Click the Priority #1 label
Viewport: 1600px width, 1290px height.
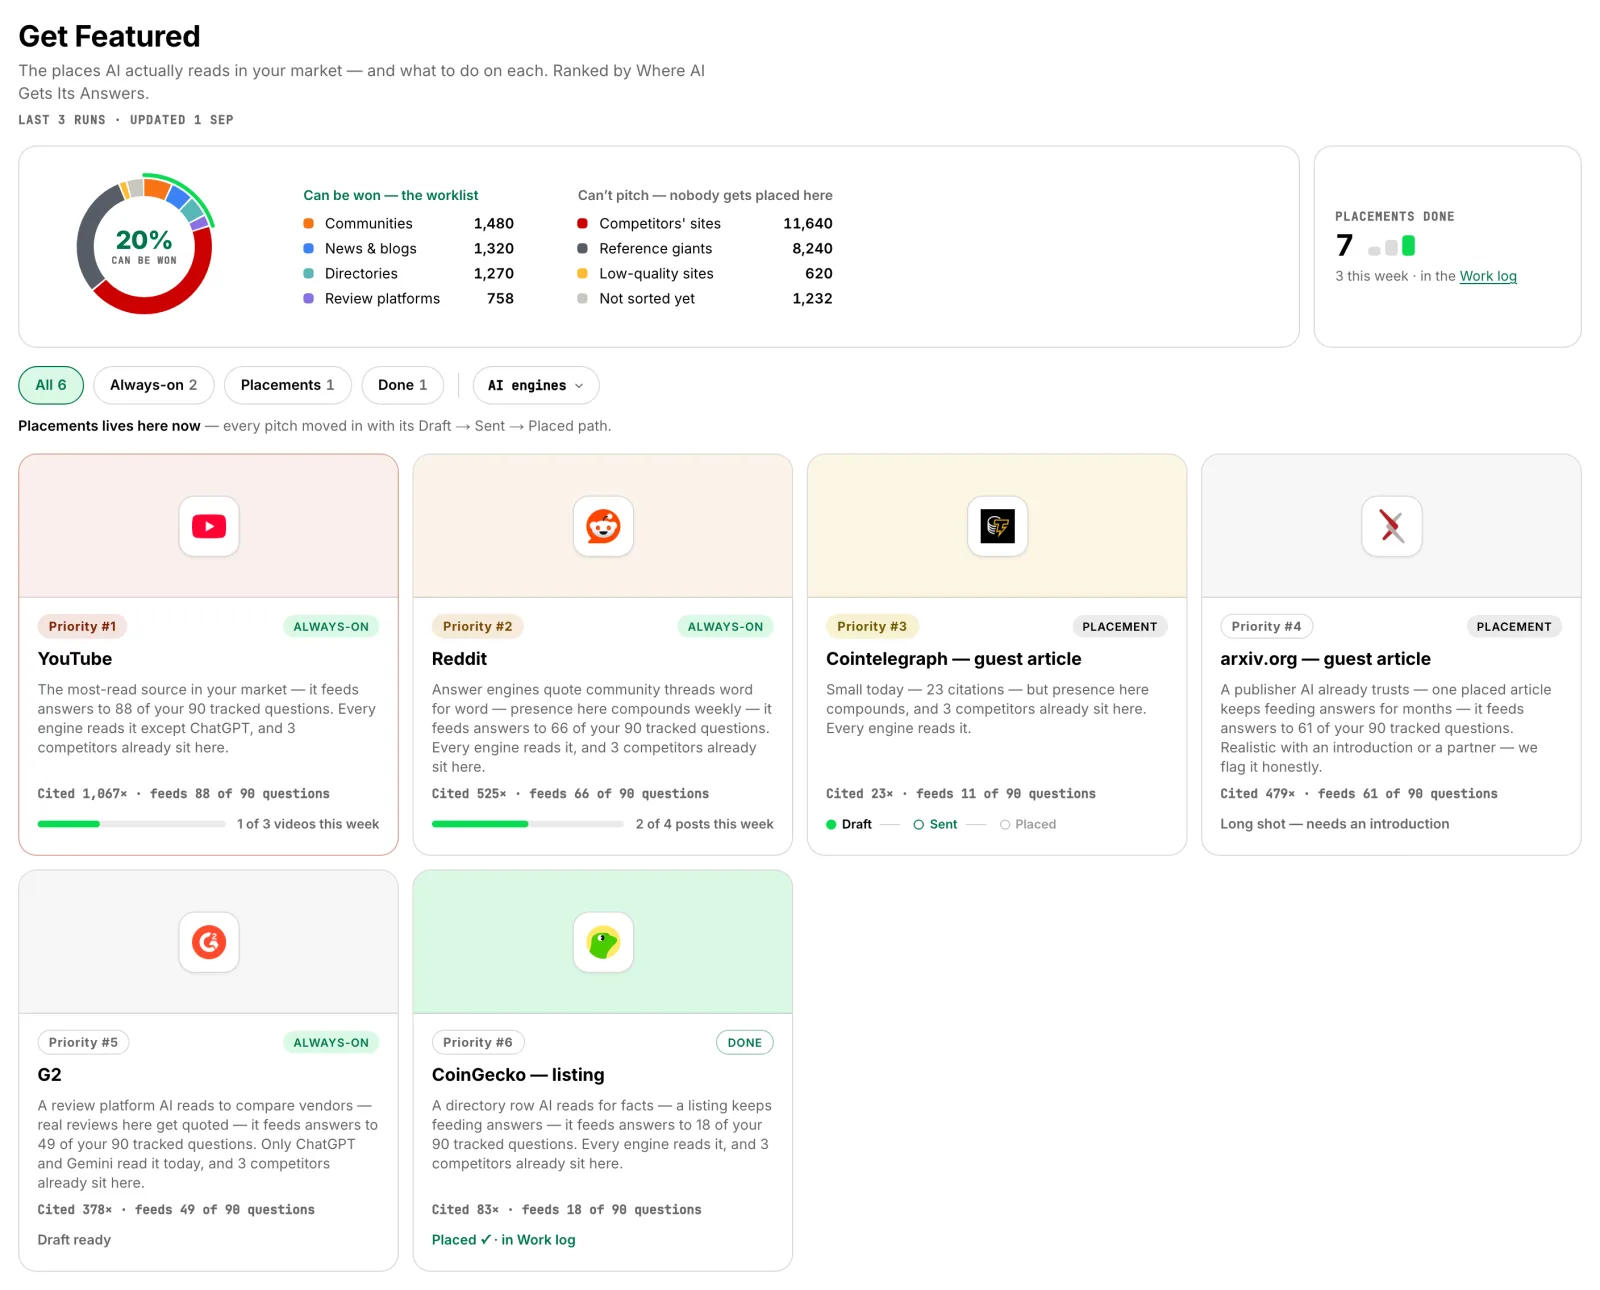pos(83,627)
